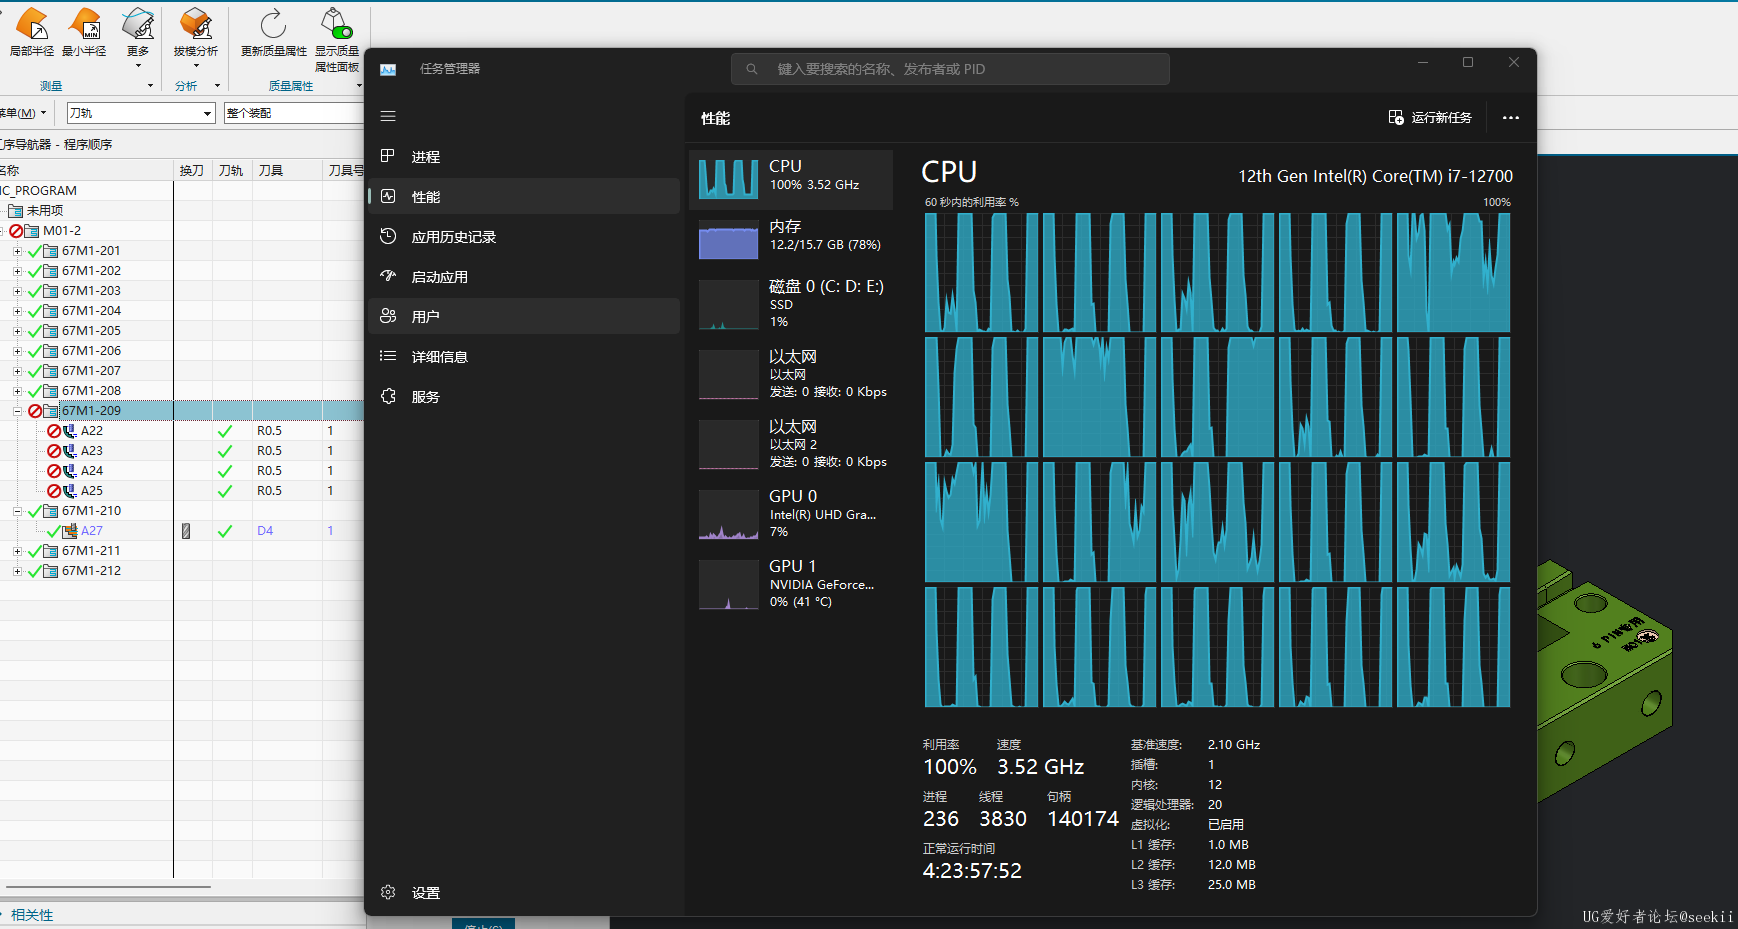Expand the 67M1-201 tree node
Viewport: 1738px width, 929px height.
pyautogui.click(x=17, y=251)
